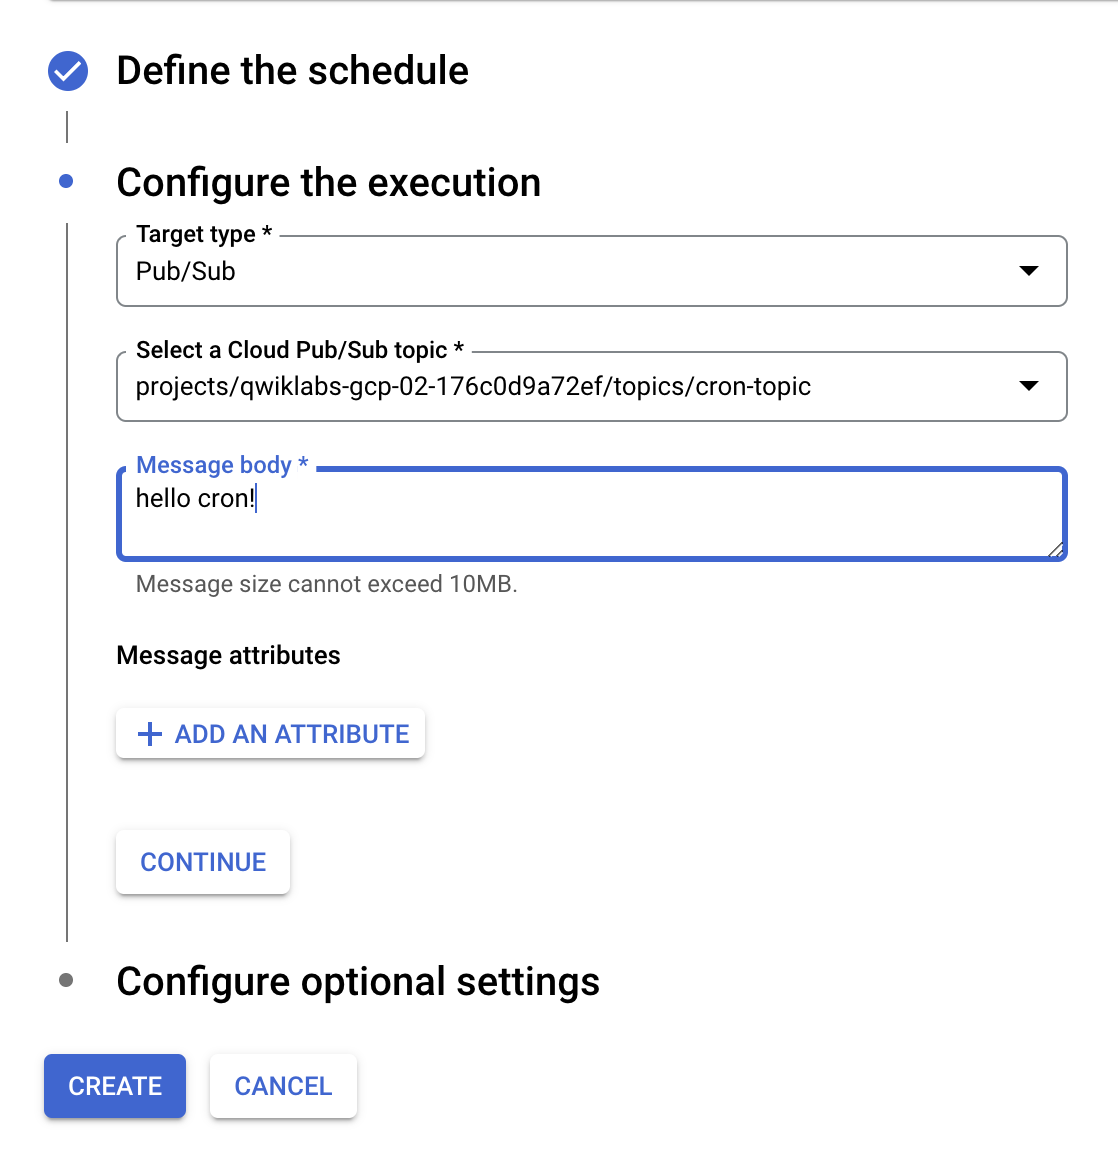Click the message size limit hint text
This screenshot has height=1154, width=1118.
click(x=327, y=584)
